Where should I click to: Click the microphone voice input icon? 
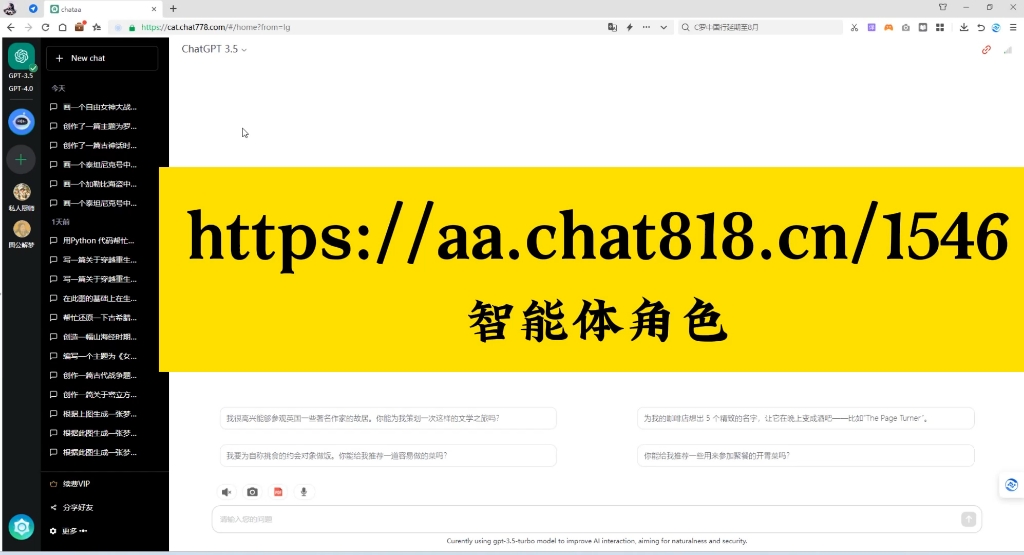(304, 492)
